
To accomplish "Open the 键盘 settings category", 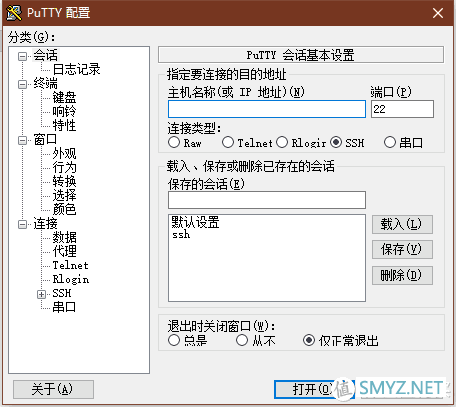I will (64, 97).
